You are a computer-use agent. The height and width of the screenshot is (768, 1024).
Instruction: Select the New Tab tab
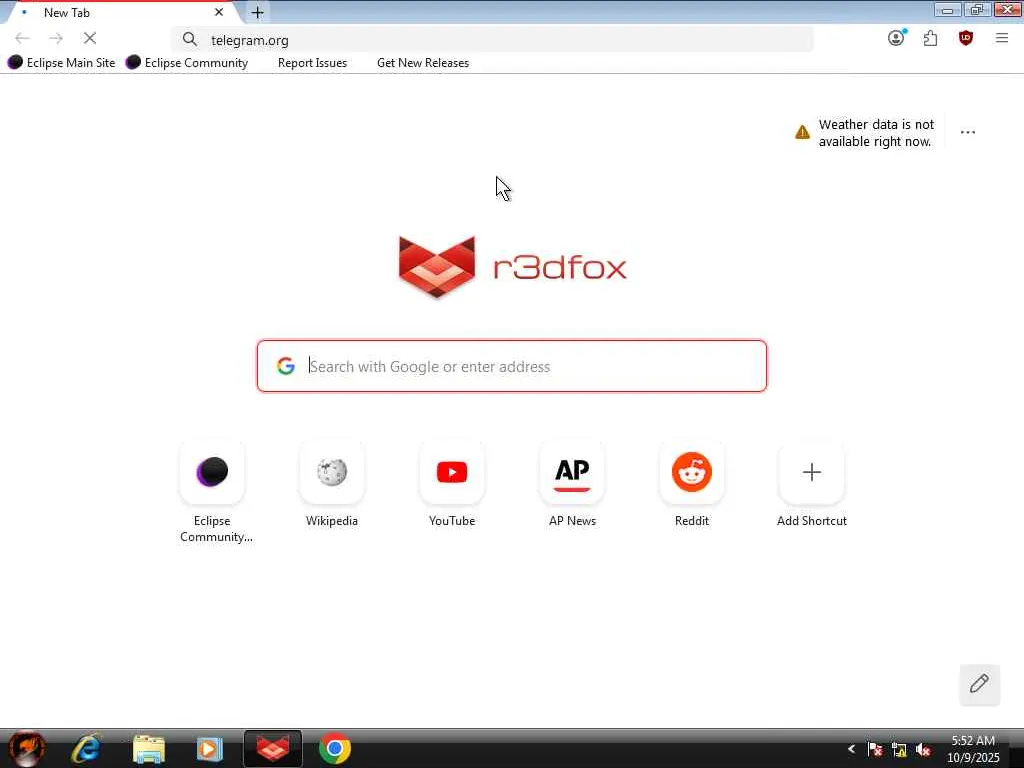[121, 12]
